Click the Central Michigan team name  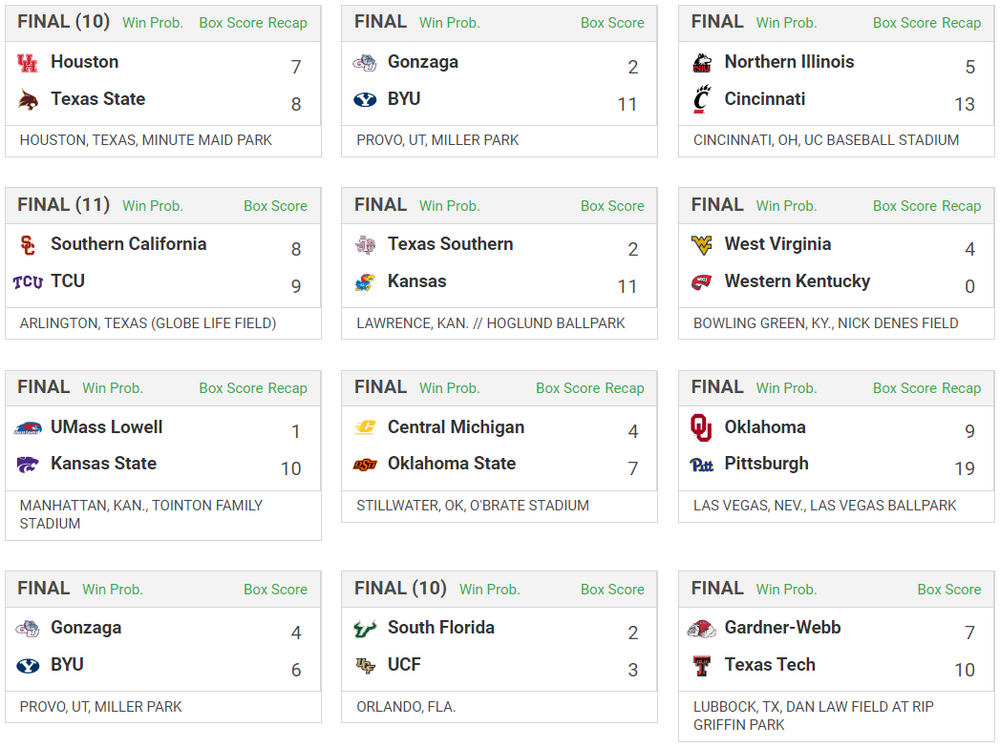(x=456, y=427)
